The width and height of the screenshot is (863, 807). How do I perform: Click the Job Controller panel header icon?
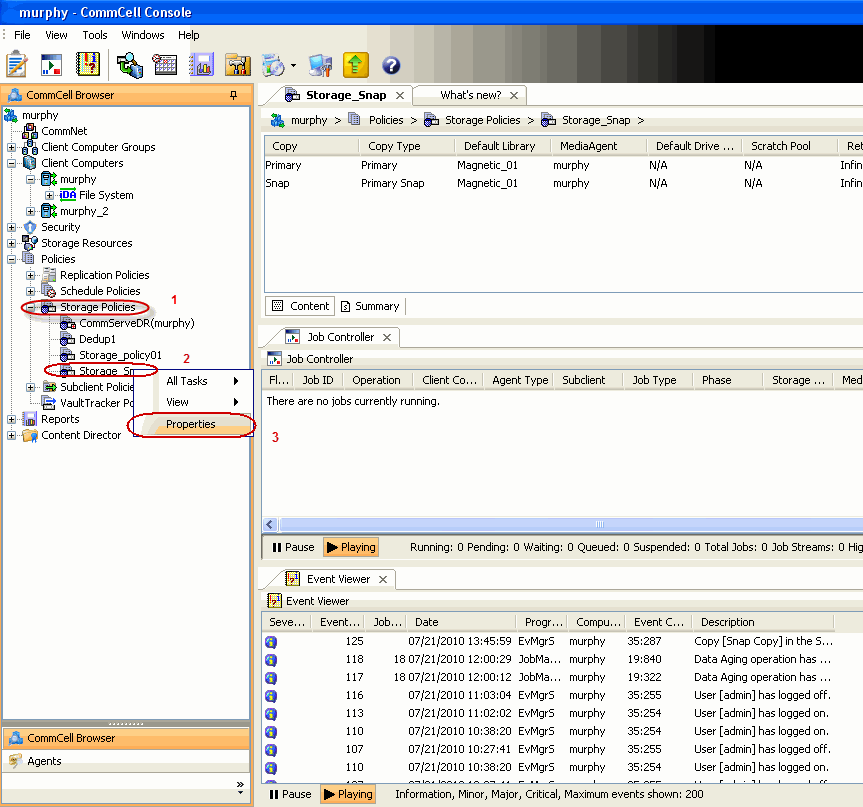pos(274,359)
